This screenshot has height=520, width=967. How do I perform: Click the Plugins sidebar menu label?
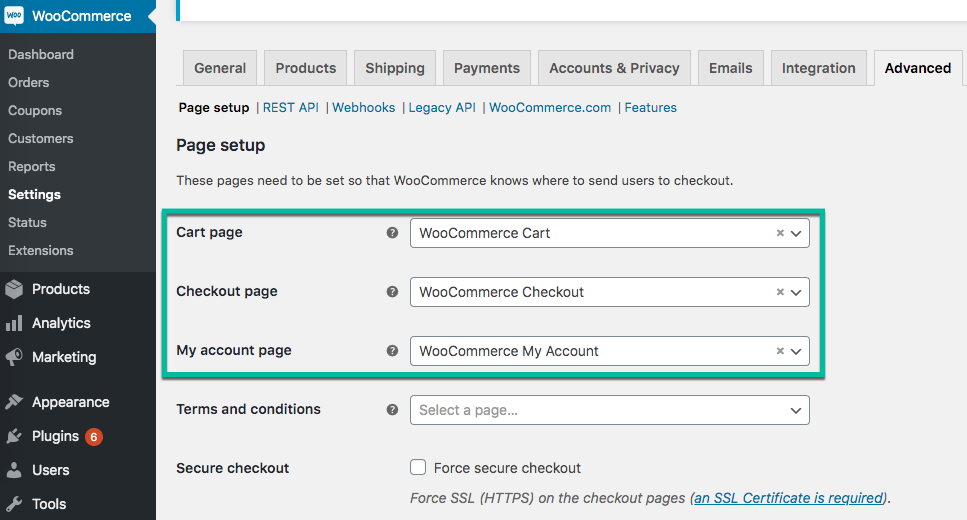[x=56, y=436]
